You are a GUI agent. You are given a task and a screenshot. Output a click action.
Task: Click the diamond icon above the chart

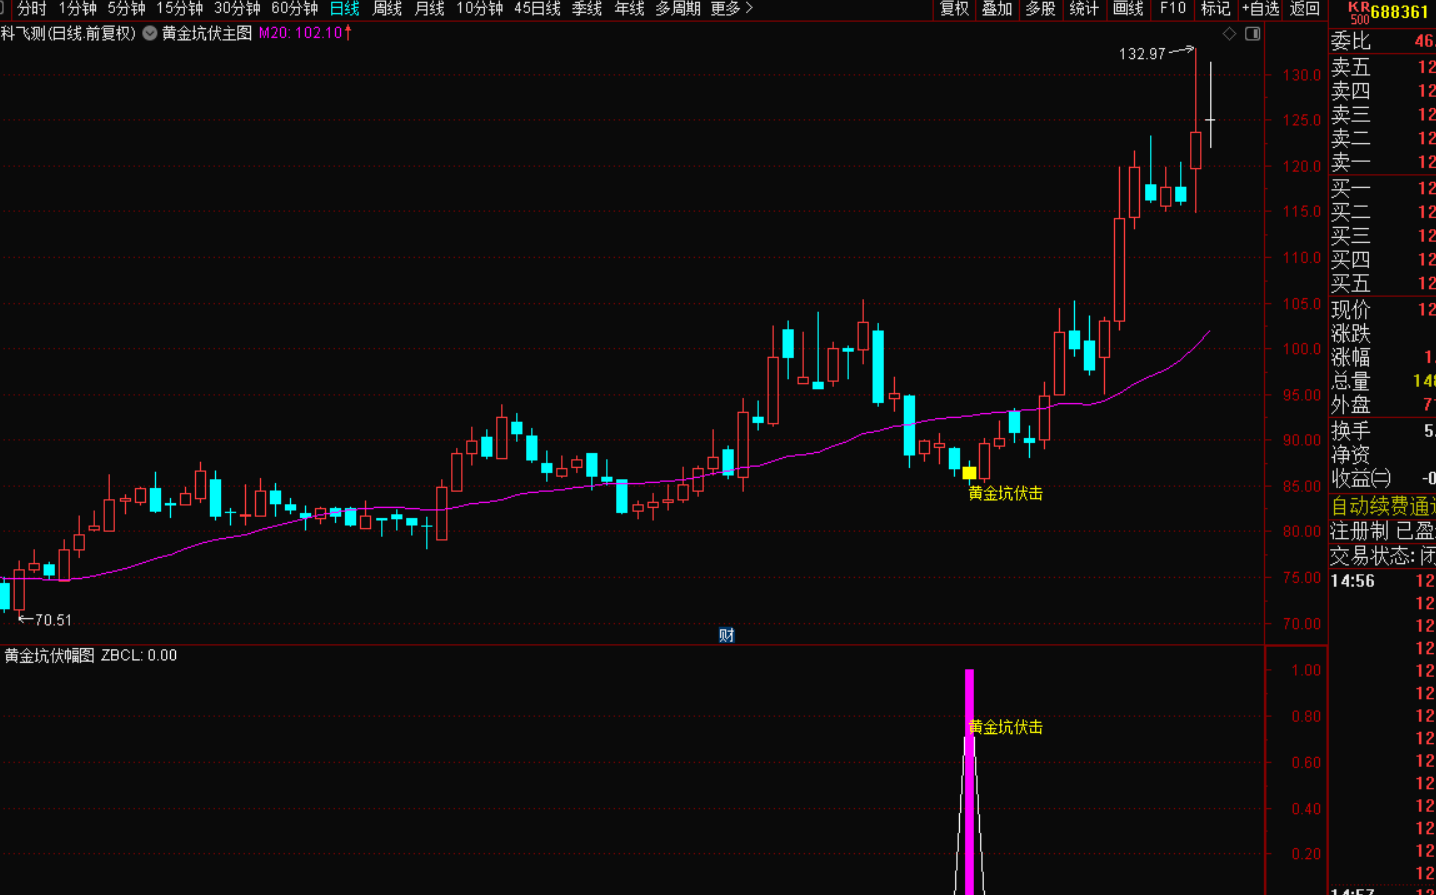click(x=1229, y=34)
